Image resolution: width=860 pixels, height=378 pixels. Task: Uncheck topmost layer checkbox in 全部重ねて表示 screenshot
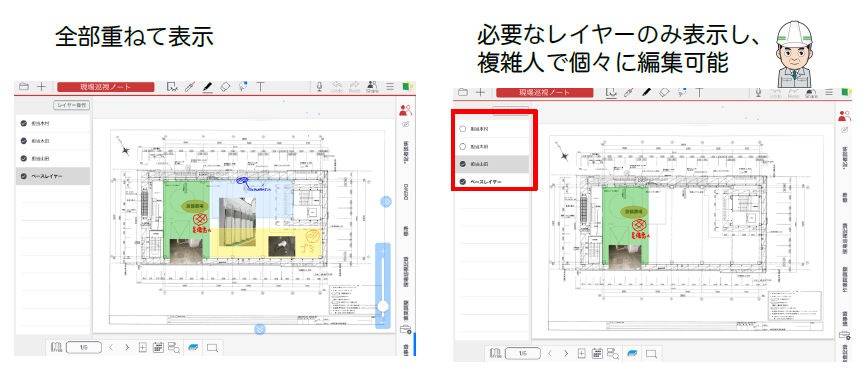click(x=24, y=123)
